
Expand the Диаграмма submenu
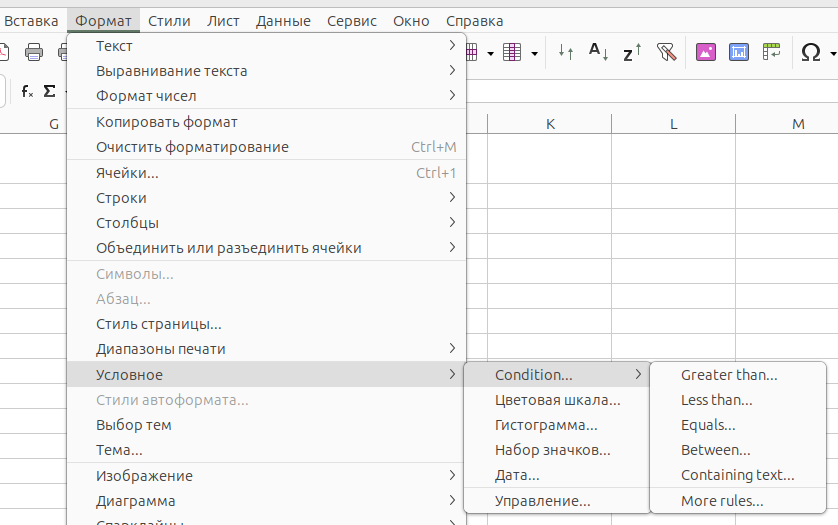pyautogui.click(x=267, y=501)
